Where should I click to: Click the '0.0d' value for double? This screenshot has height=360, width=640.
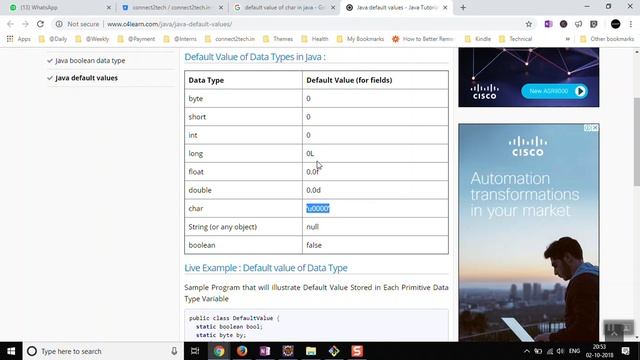313,190
